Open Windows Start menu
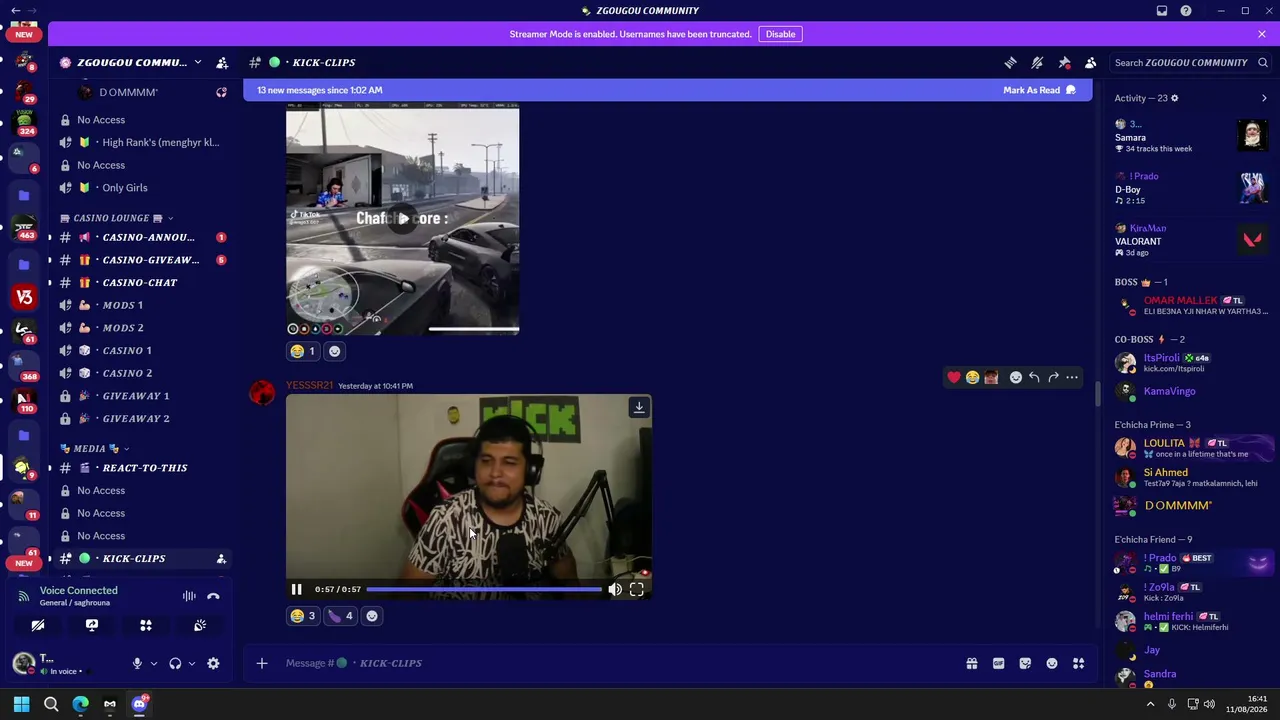 click(x=21, y=704)
